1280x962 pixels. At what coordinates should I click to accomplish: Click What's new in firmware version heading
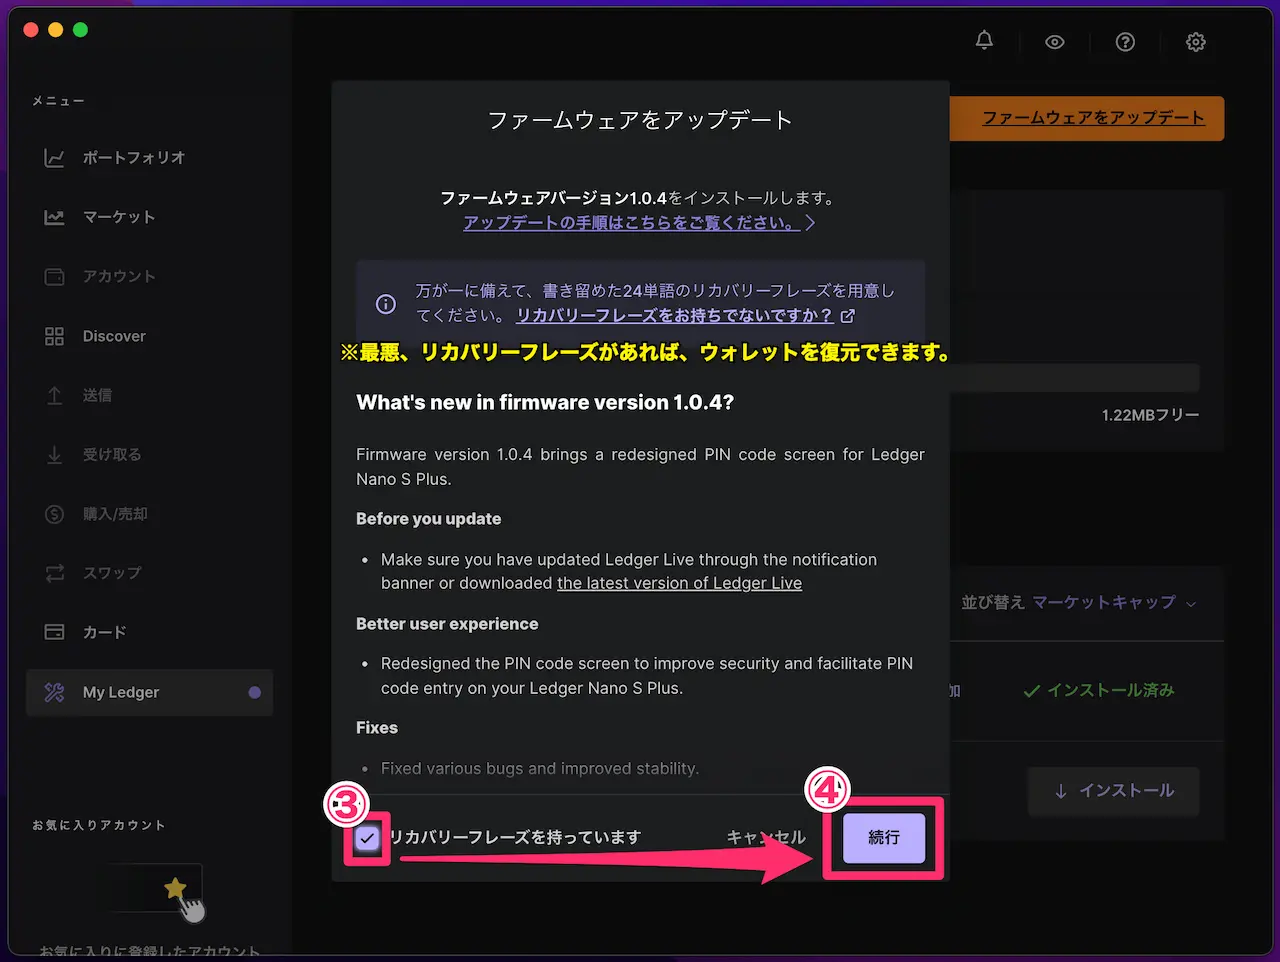pos(545,403)
